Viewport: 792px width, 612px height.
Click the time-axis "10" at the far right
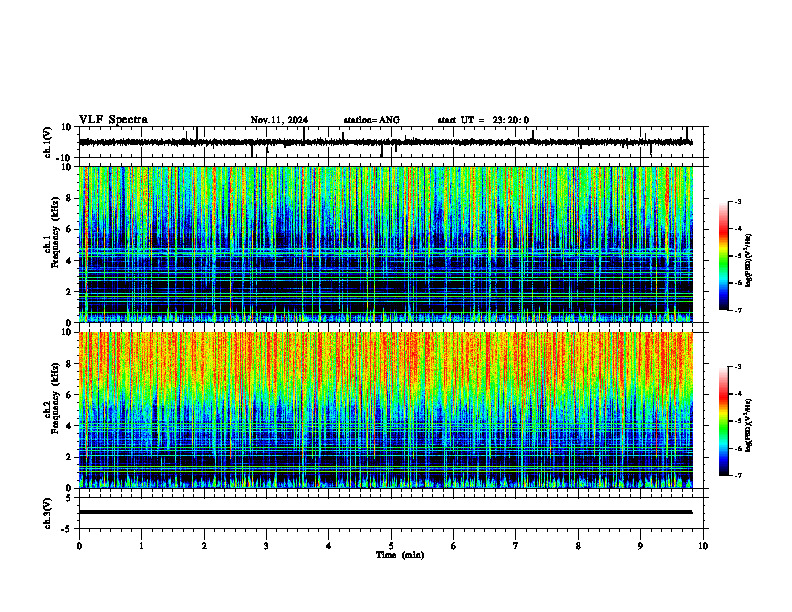click(703, 546)
